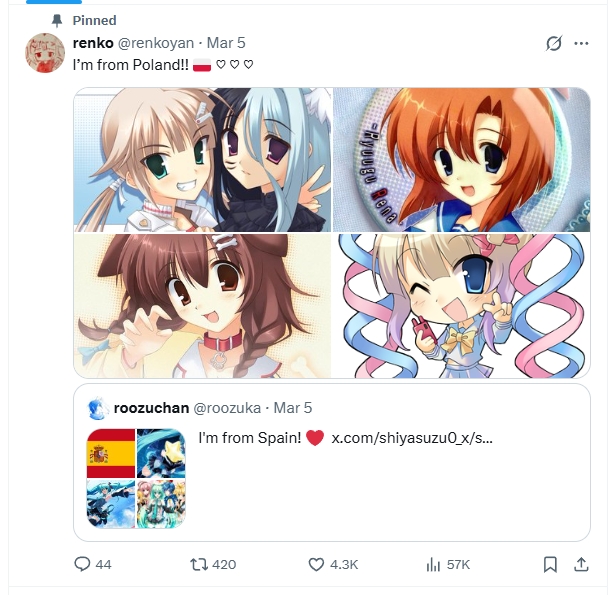Like the post with the heart icon
Viewport: 615px width, 595px height.
point(316,564)
